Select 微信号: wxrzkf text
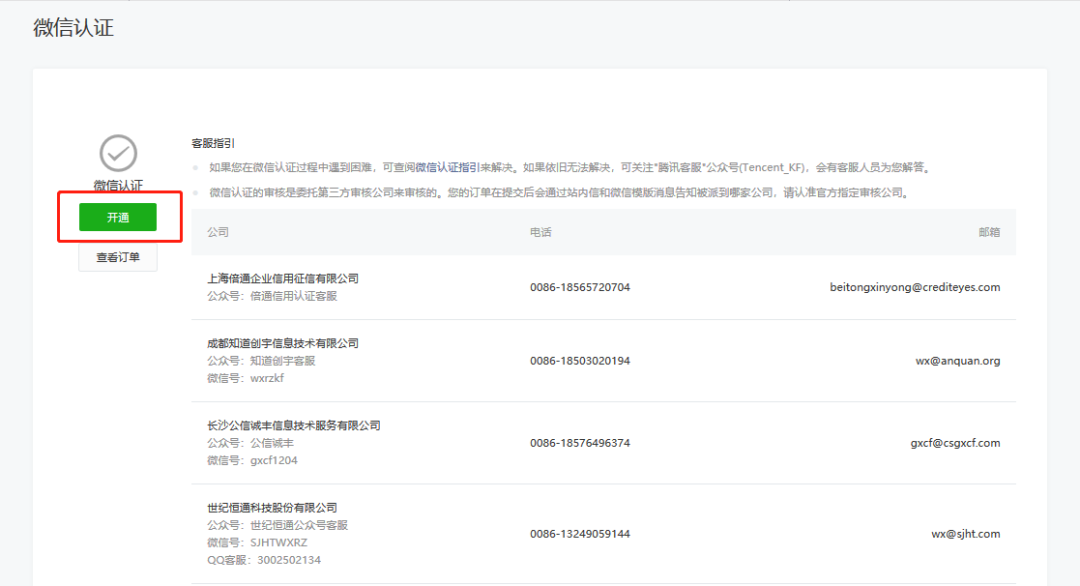 click(245, 378)
